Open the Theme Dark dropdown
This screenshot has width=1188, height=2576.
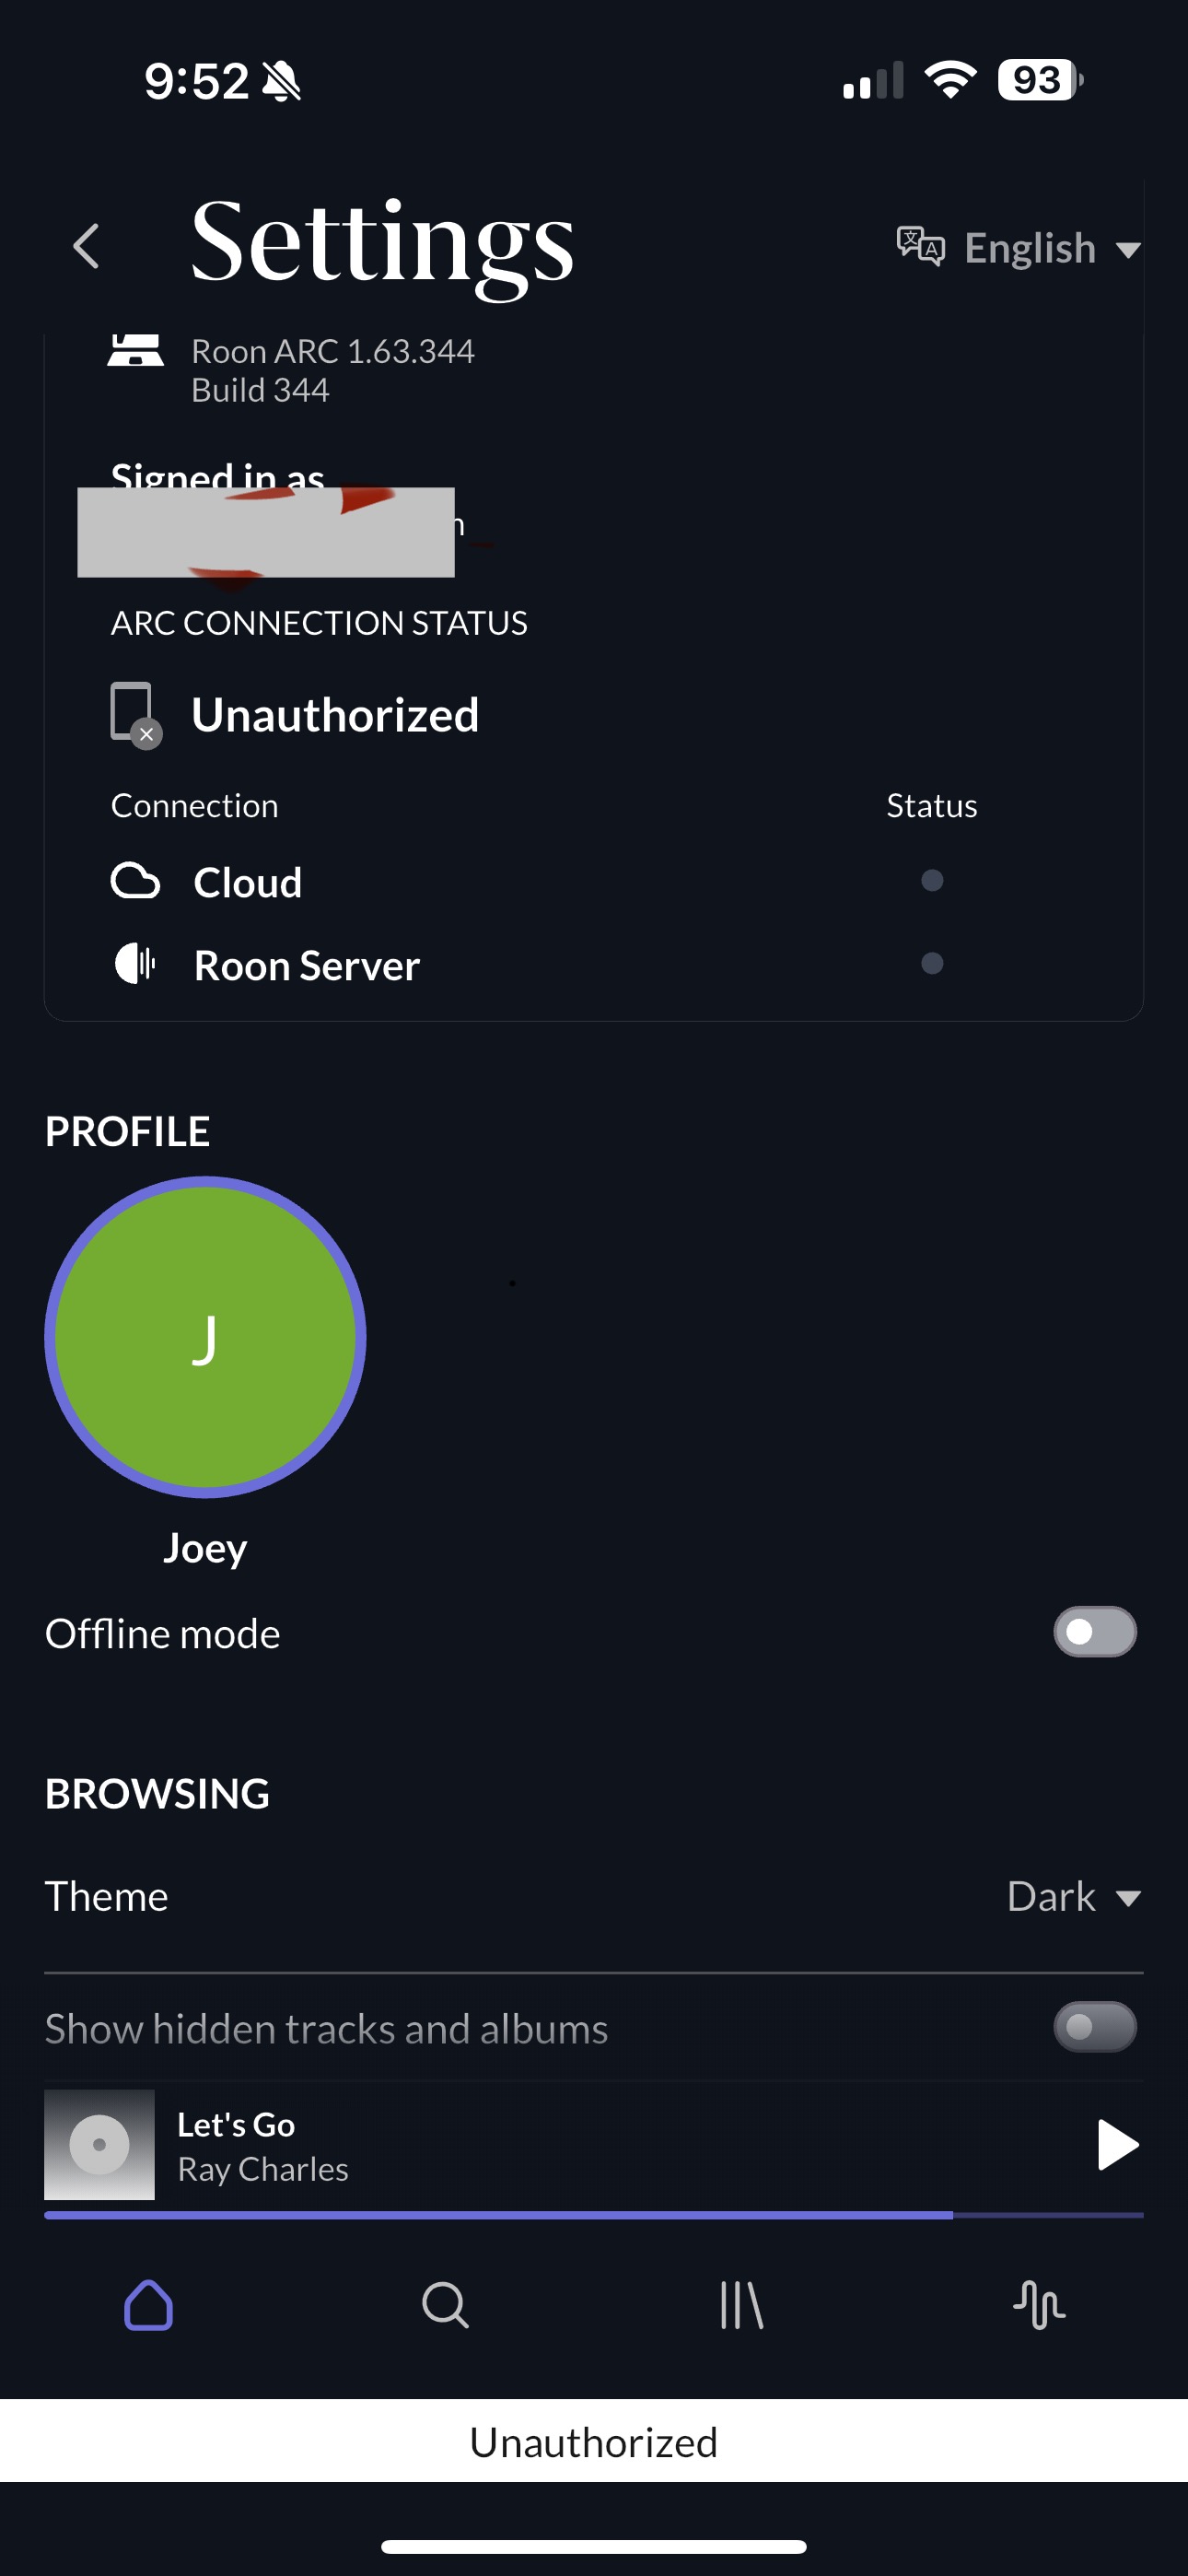[x=1075, y=1897]
